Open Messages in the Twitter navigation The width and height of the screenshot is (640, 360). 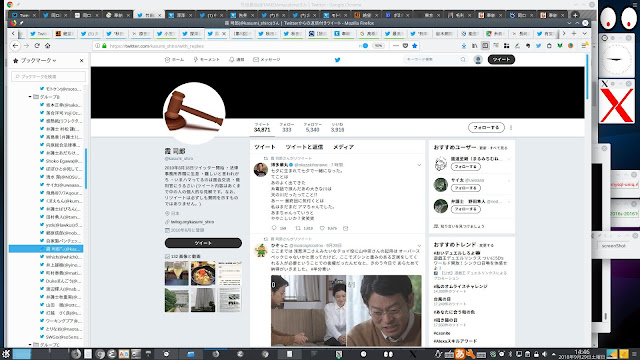267,60
